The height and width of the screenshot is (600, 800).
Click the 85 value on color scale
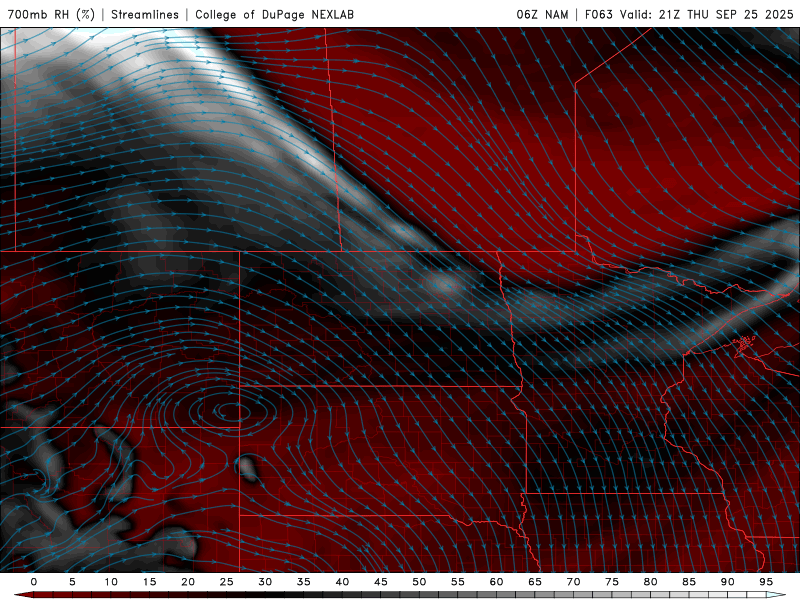click(689, 582)
